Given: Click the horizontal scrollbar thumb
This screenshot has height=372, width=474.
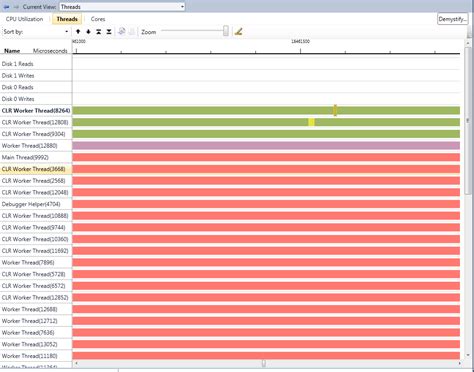Looking at the screenshot, I should tap(264, 363).
